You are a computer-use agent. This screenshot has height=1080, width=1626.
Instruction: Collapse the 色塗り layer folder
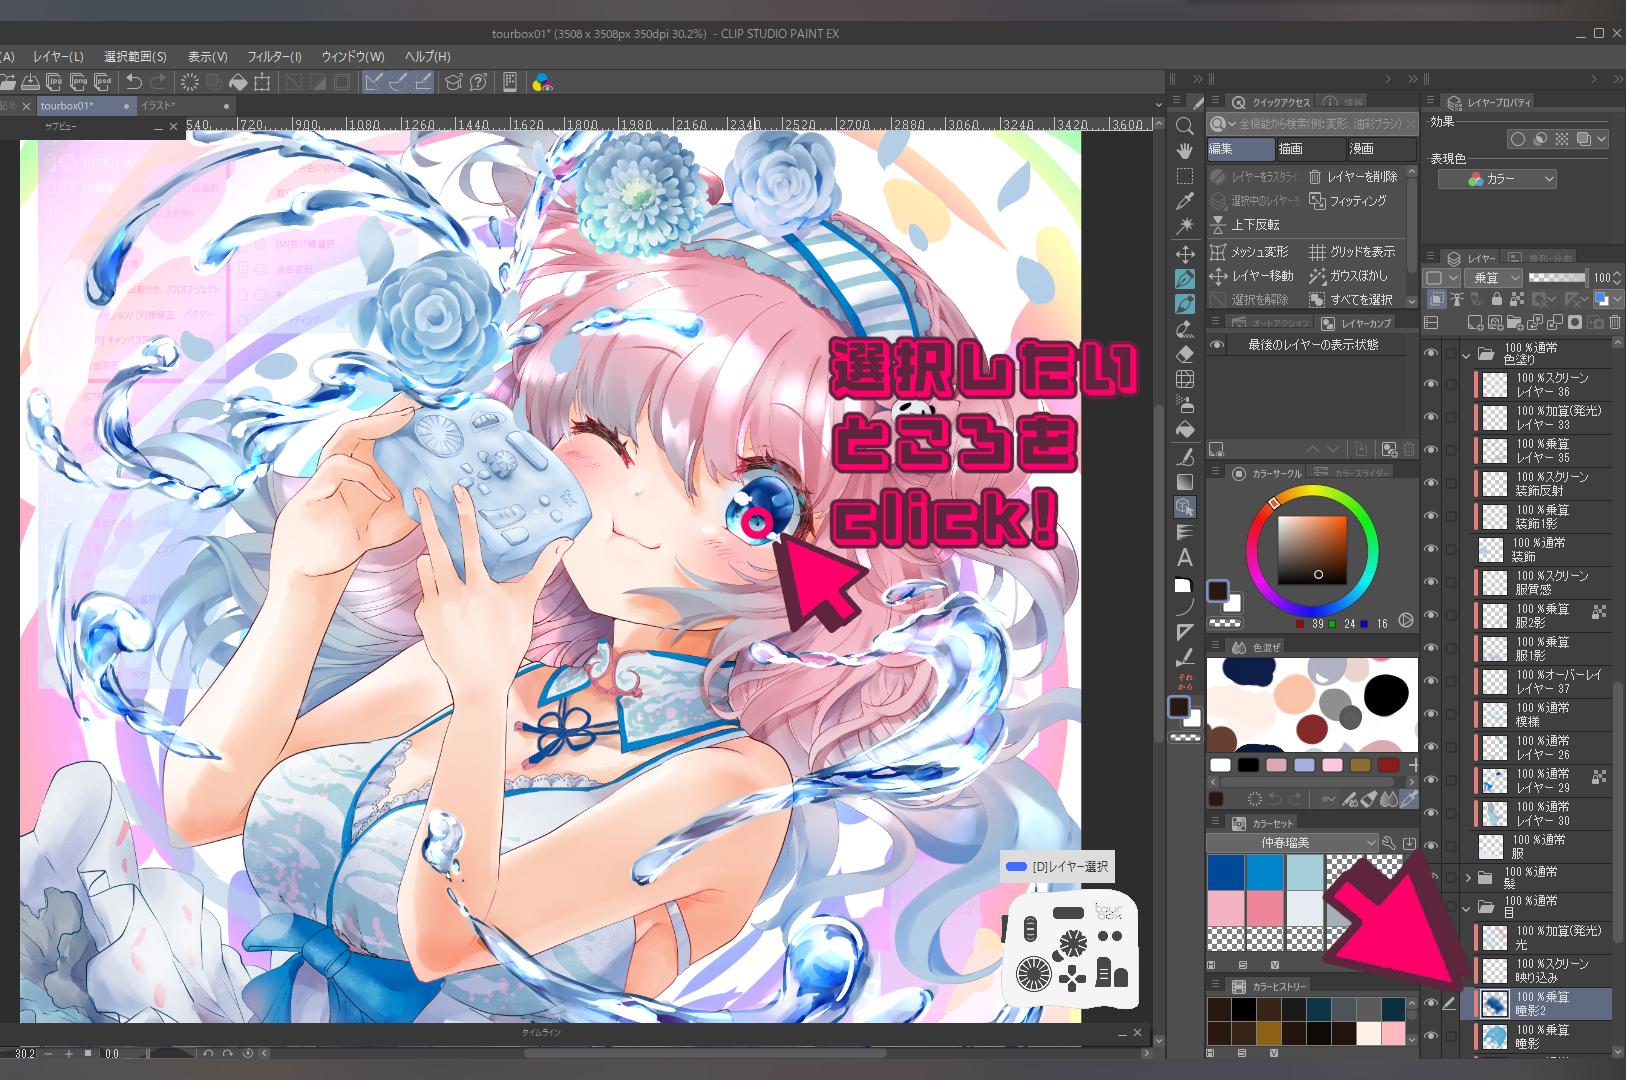(1468, 354)
